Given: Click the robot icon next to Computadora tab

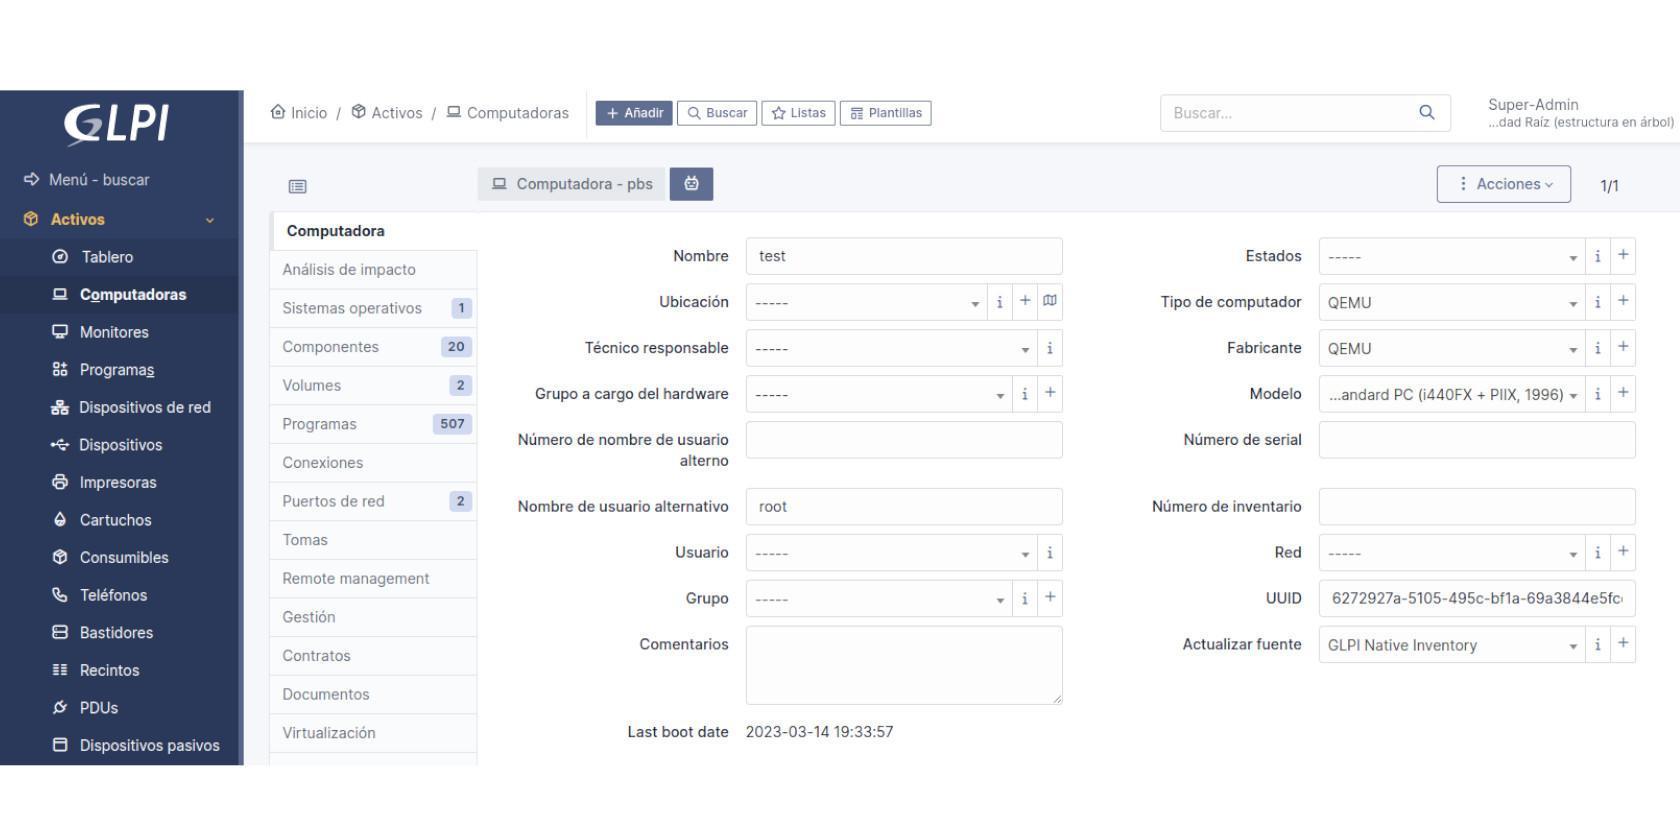Looking at the screenshot, I should coord(691,184).
